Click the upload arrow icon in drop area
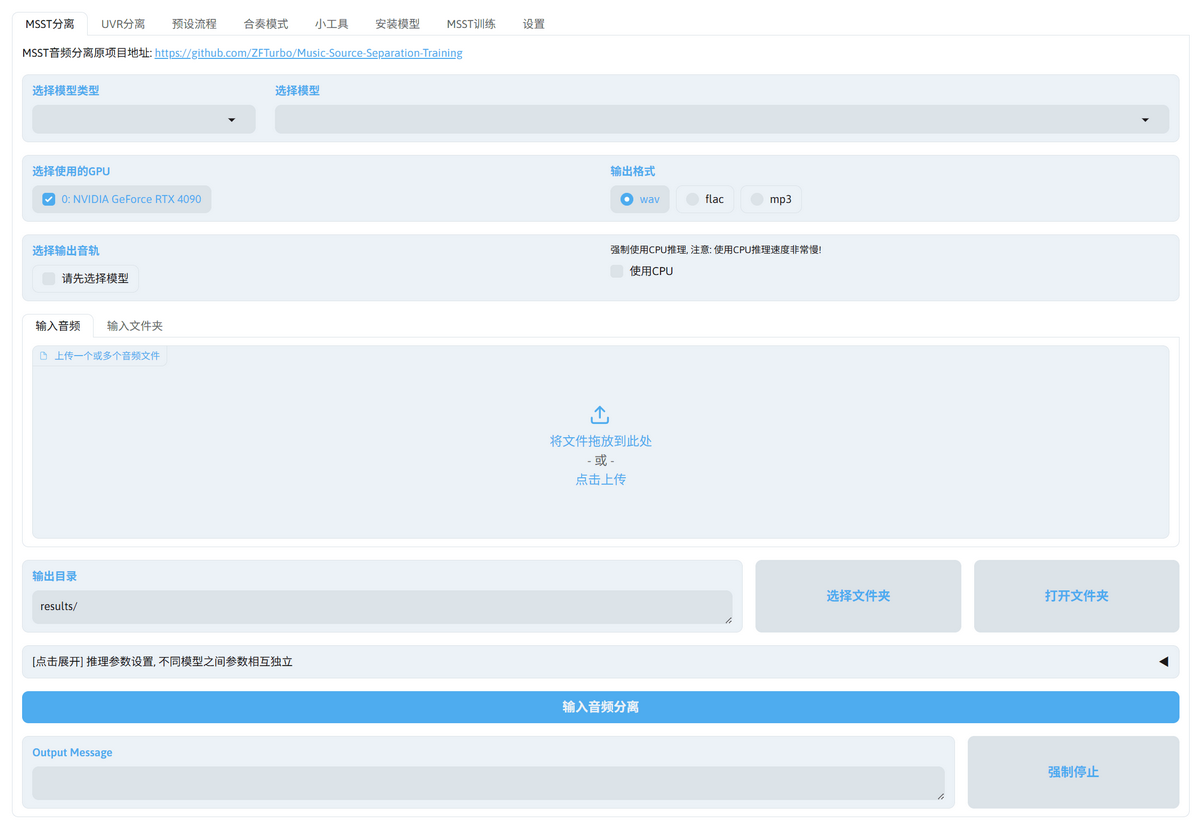This screenshot has width=1200, height=828. click(600, 415)
